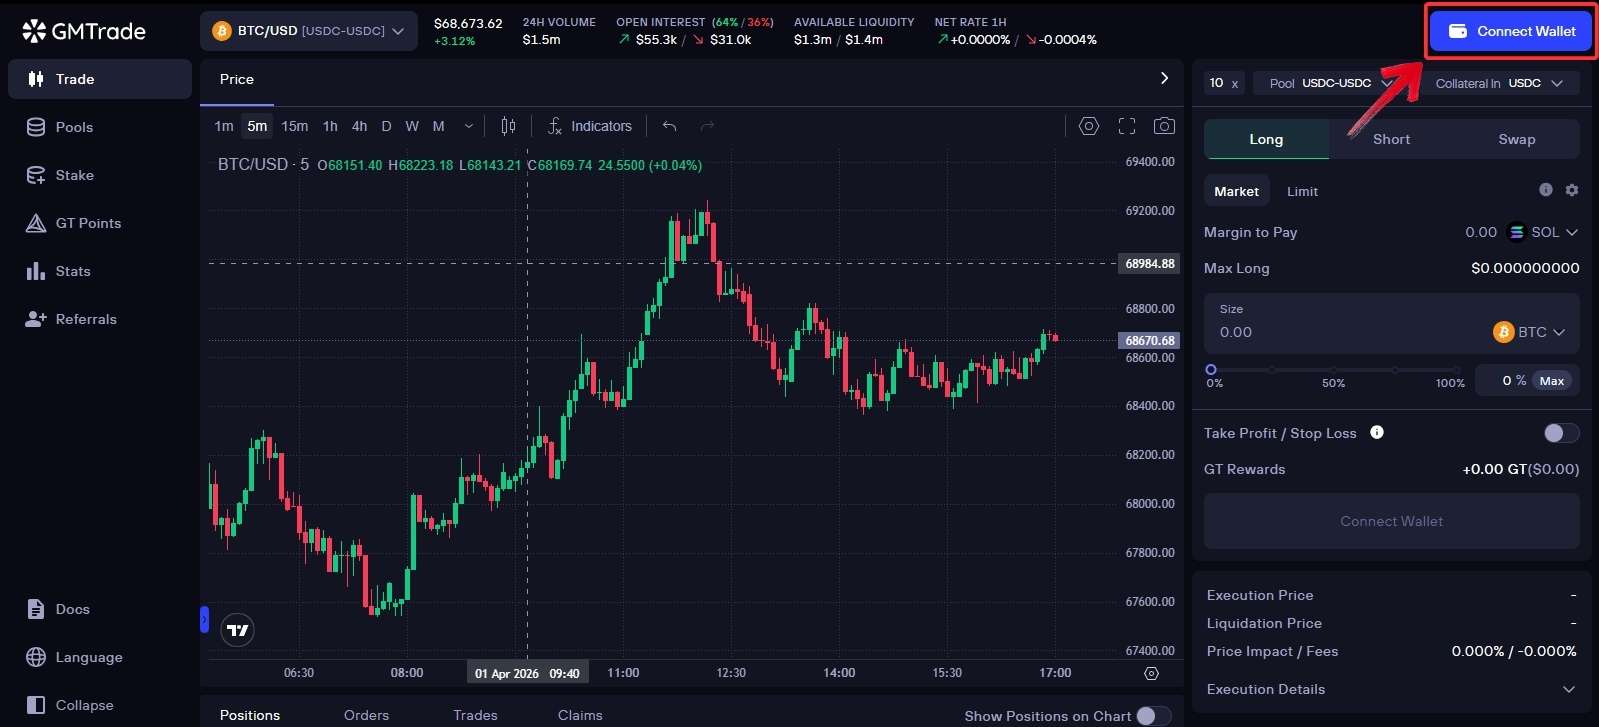Open the order settings gear icon
Image resolution: width=1599 pixels, height=727 pixels.
pos(1572,190)
